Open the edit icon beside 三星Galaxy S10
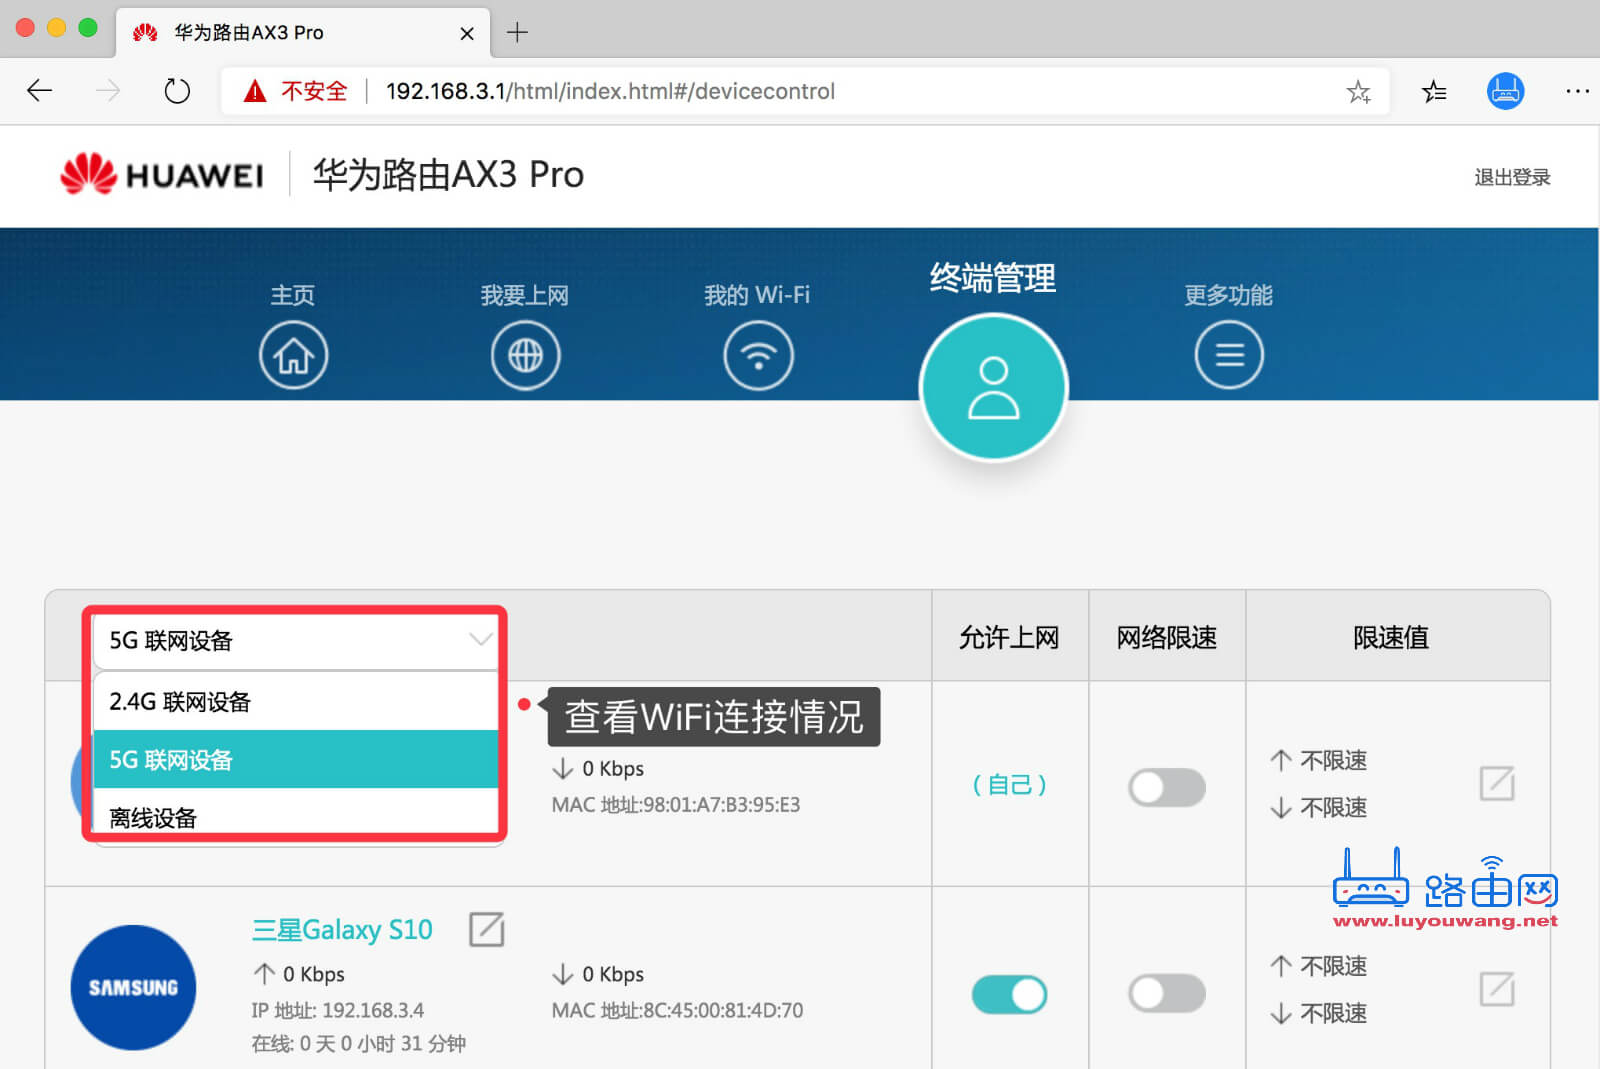The image size is (1600, 1069). pos(487,929)
